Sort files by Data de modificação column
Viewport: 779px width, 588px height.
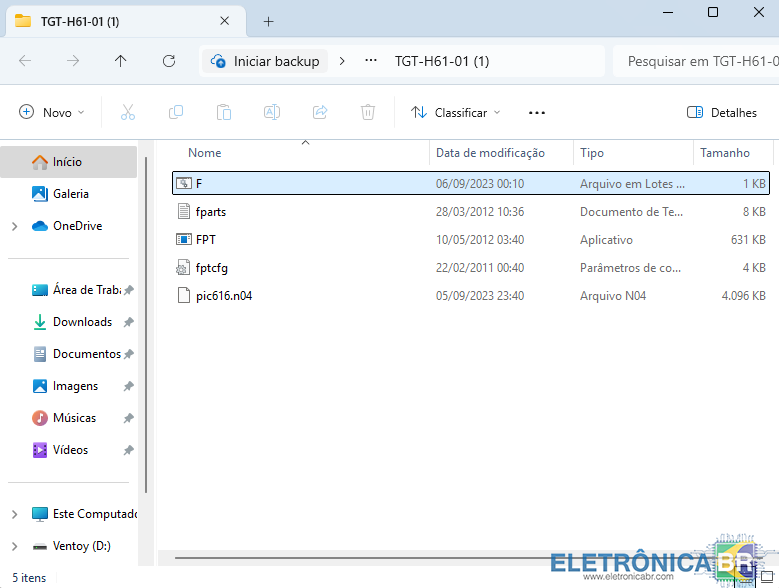491,153
